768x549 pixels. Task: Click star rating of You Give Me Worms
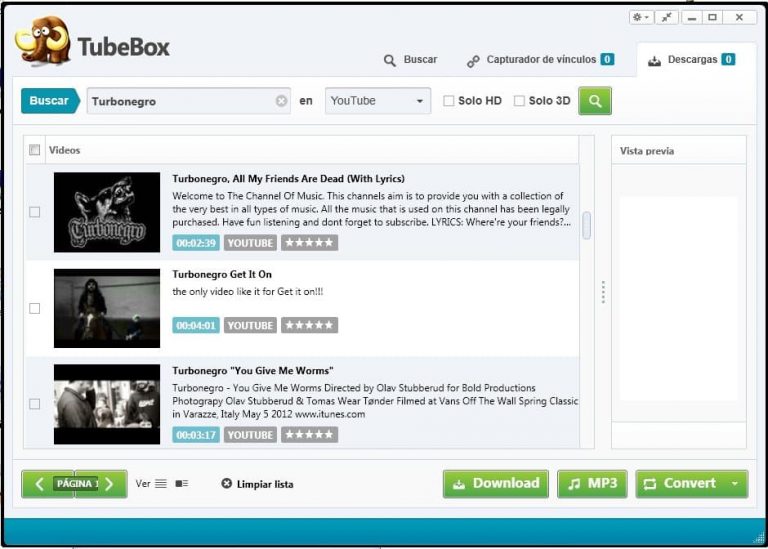(310, 434)
